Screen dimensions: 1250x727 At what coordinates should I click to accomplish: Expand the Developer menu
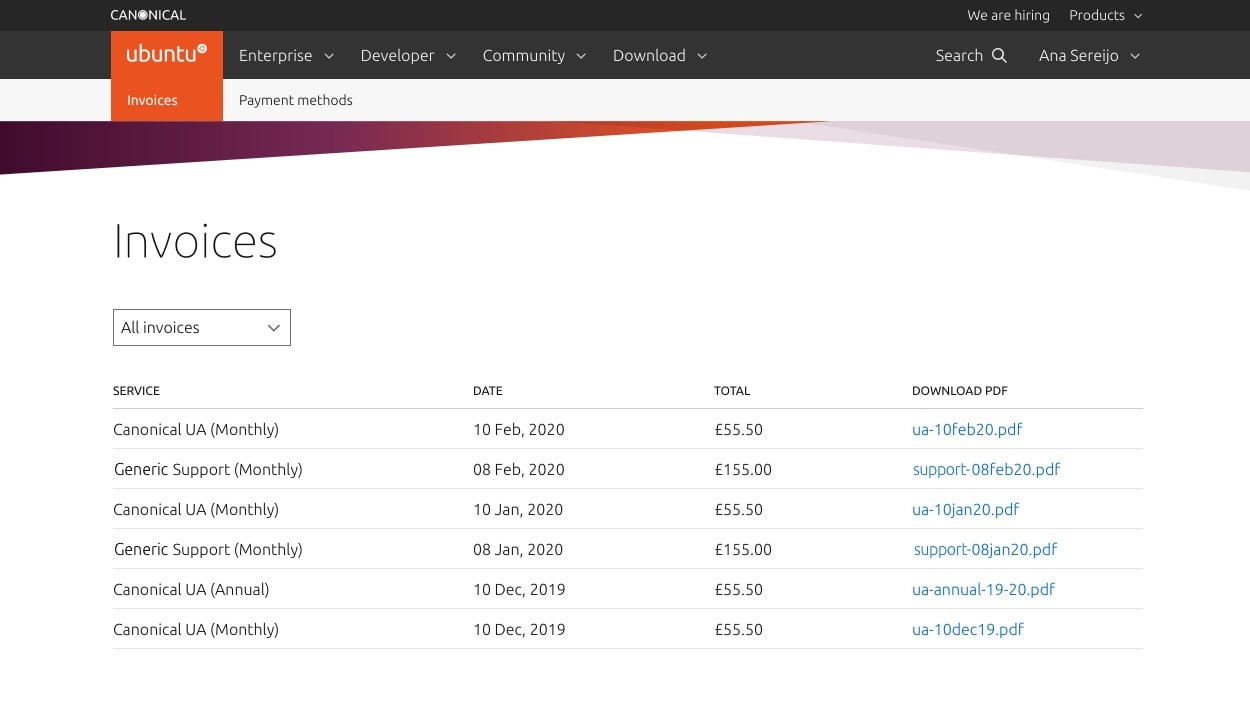point(408,55)
